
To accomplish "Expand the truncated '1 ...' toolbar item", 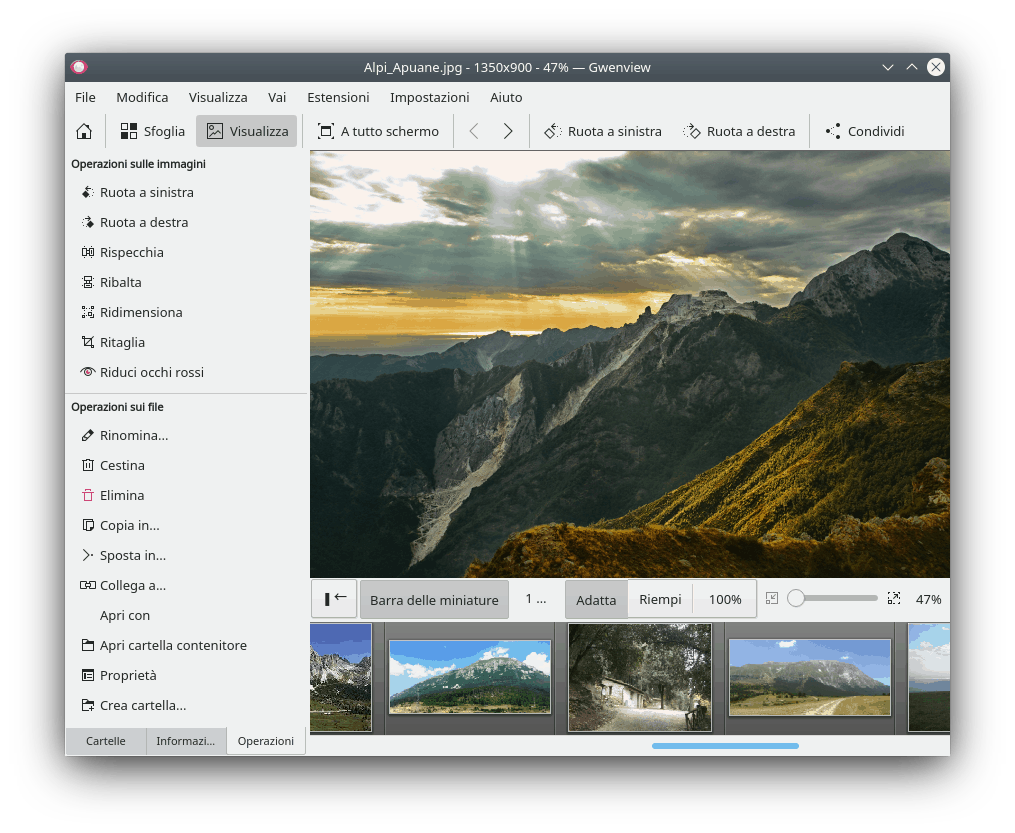I will coord(536,600).
